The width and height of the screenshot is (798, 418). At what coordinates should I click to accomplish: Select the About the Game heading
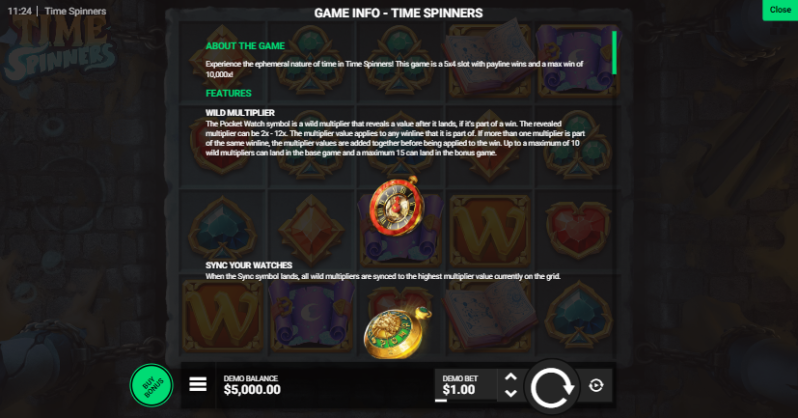click(245, 46)
